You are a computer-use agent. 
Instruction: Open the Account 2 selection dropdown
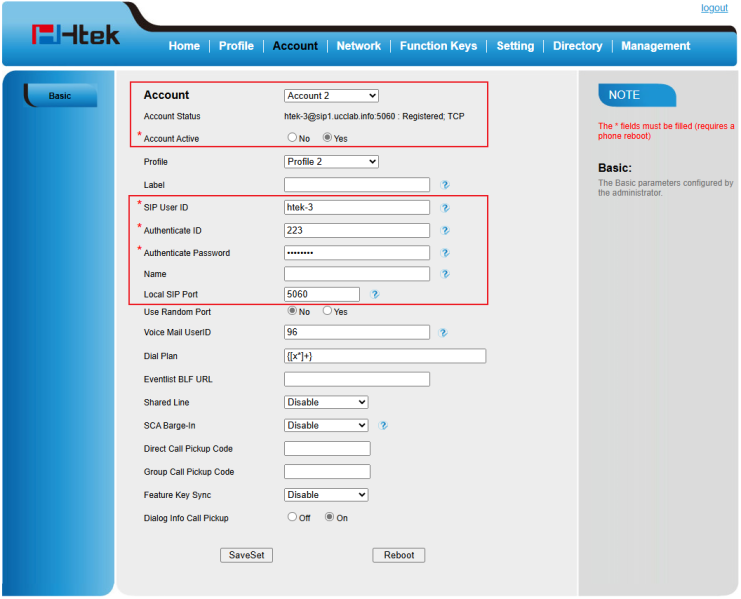coord(331,96)
